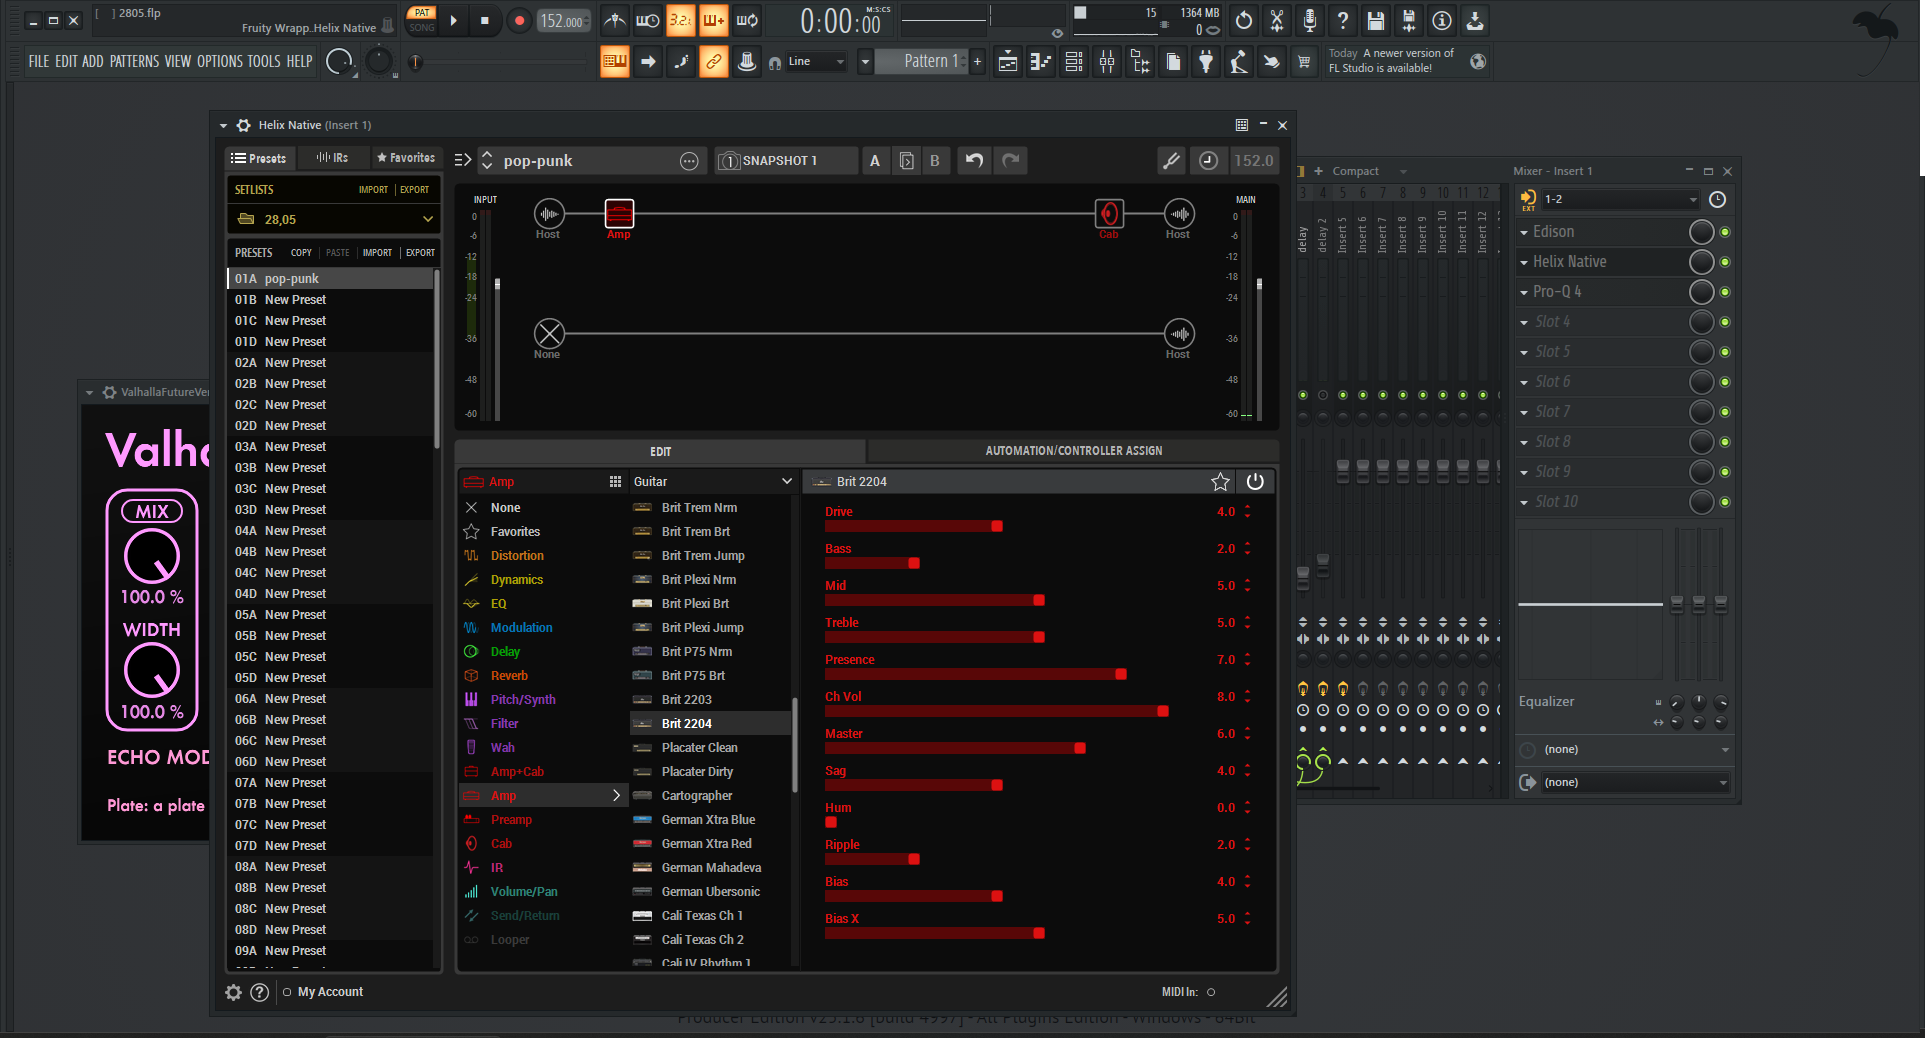
Task: Open the Compact mixer layout dropdown
Action: (1369, 172)
